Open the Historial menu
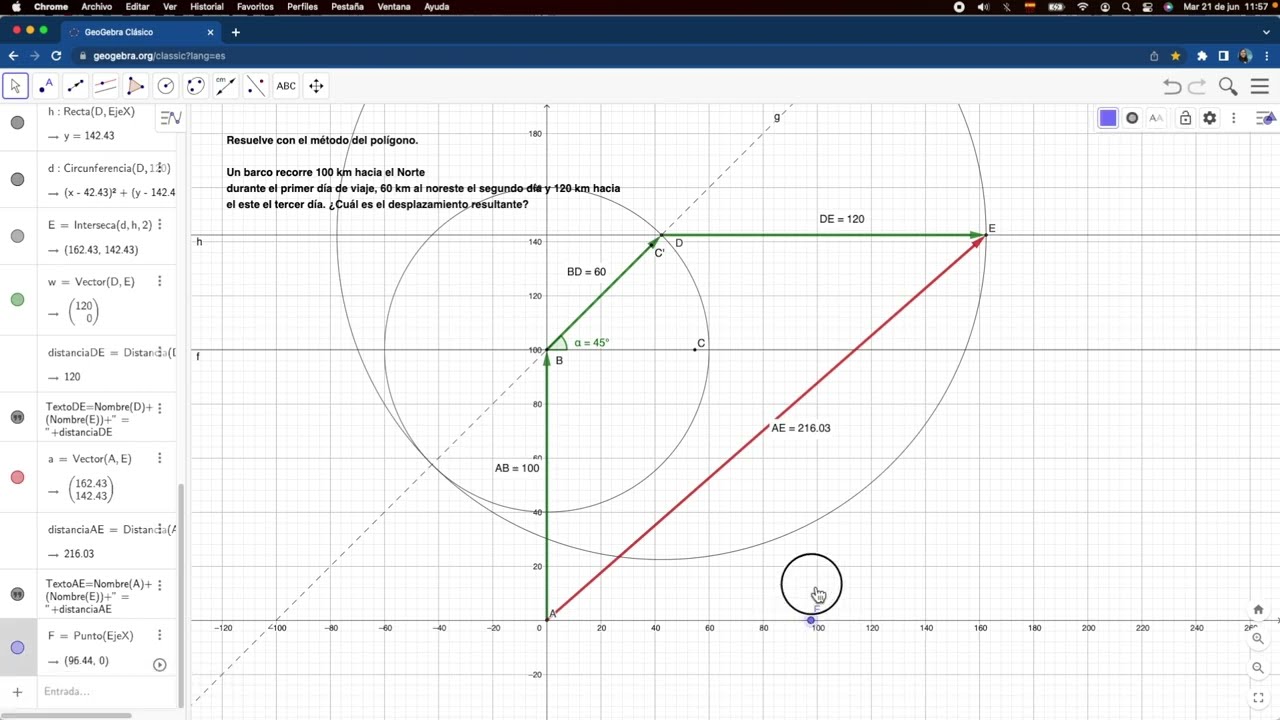Screen dimensions: 1280x720 pyautogui.click(x=207, y=7)
